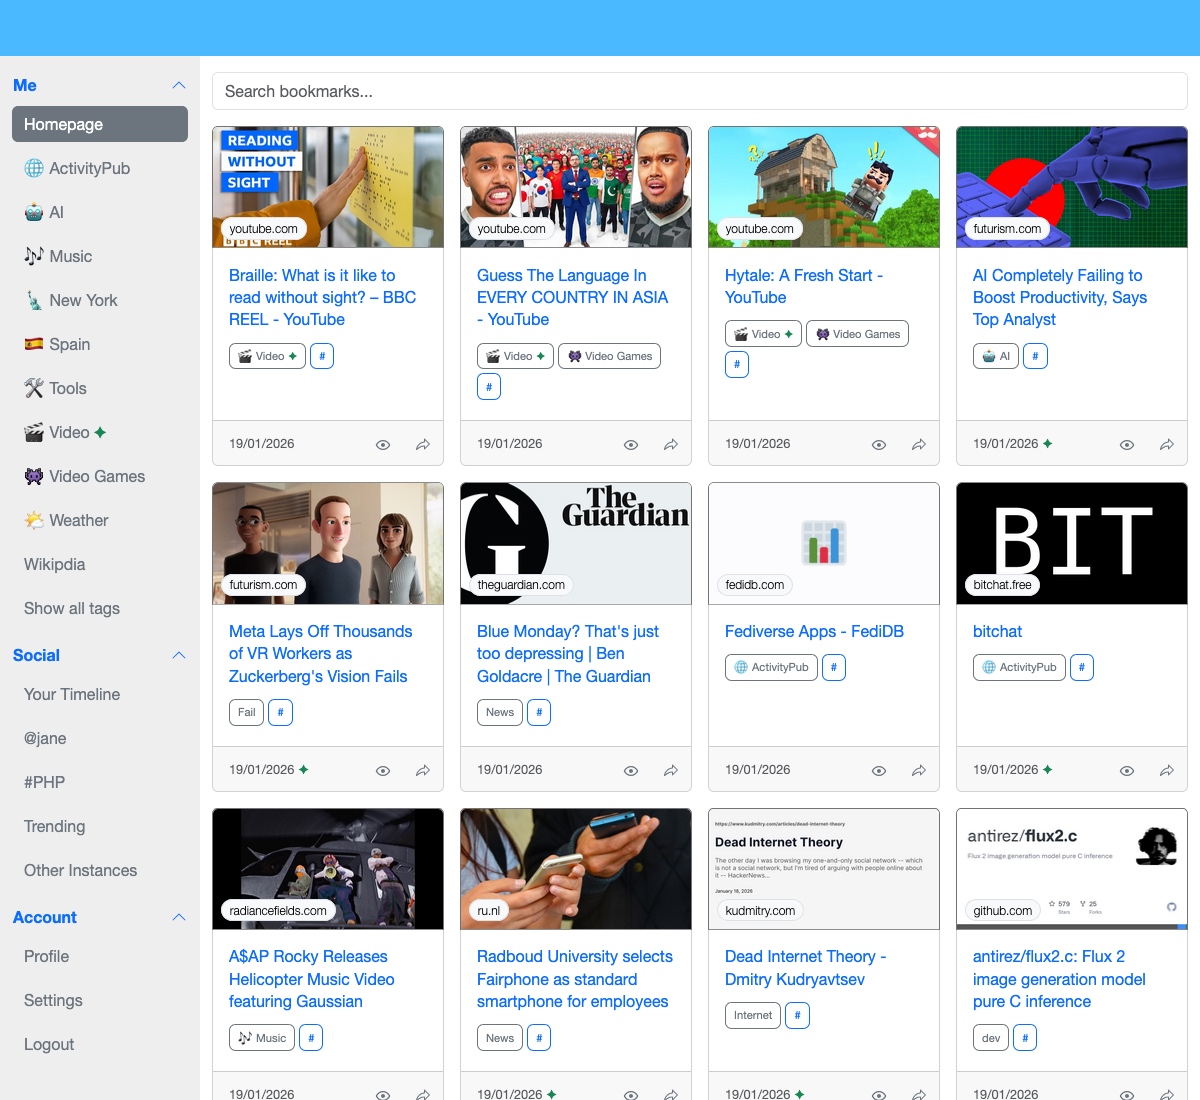Screen dimensions: 1200x1100
Task: Toggle eye visibility on Guess The Language card
Action: 631,445
